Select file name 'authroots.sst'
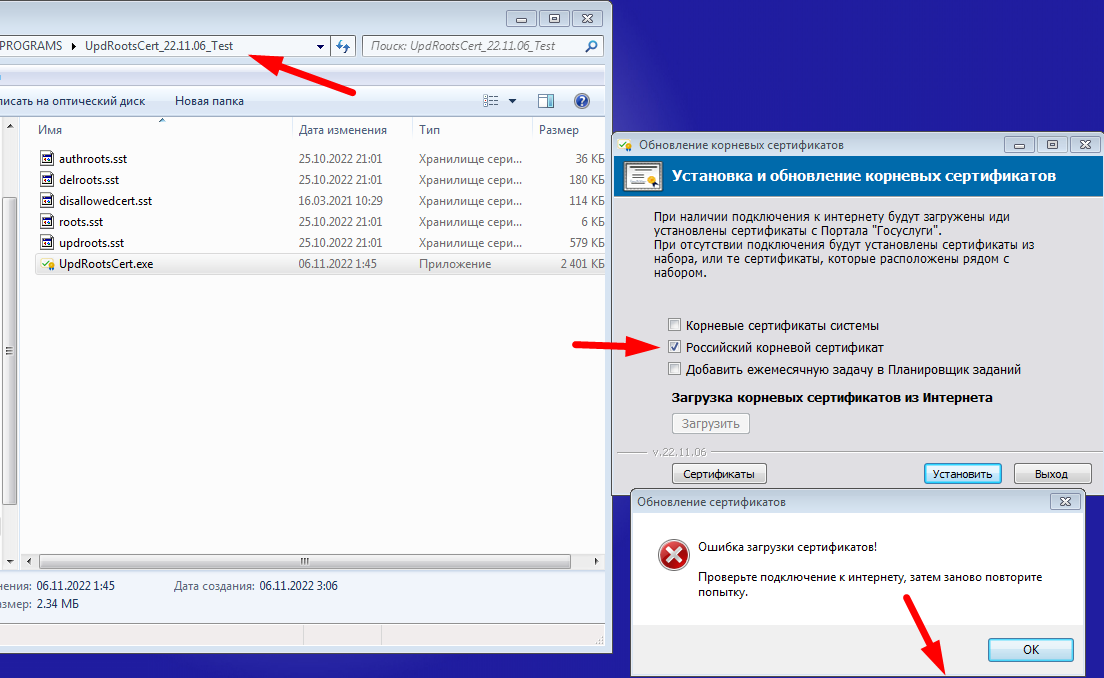1104x678 pixels. [93, 159]
